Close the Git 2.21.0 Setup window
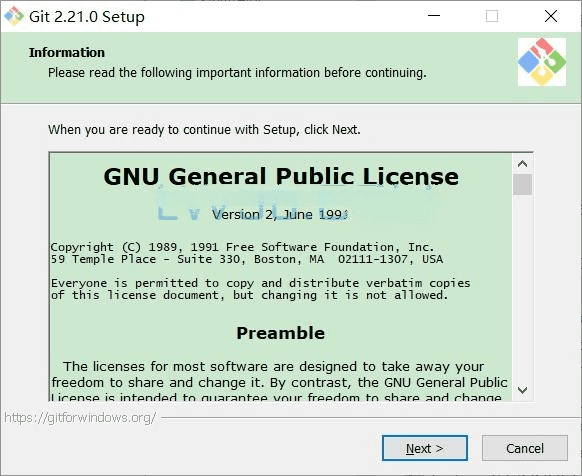582x476 pixels. 550,16
